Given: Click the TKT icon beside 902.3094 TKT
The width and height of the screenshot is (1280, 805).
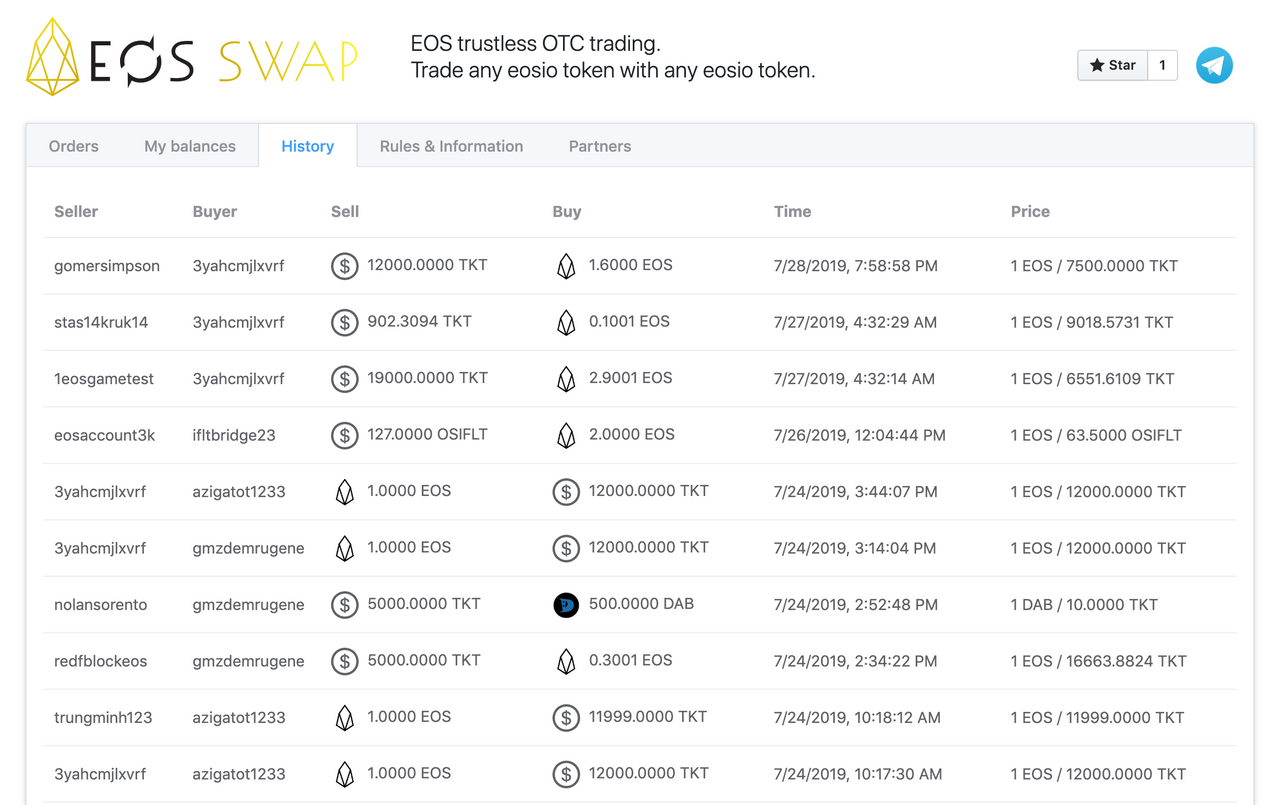Looking at the screenshot, I should pos(345,322).
